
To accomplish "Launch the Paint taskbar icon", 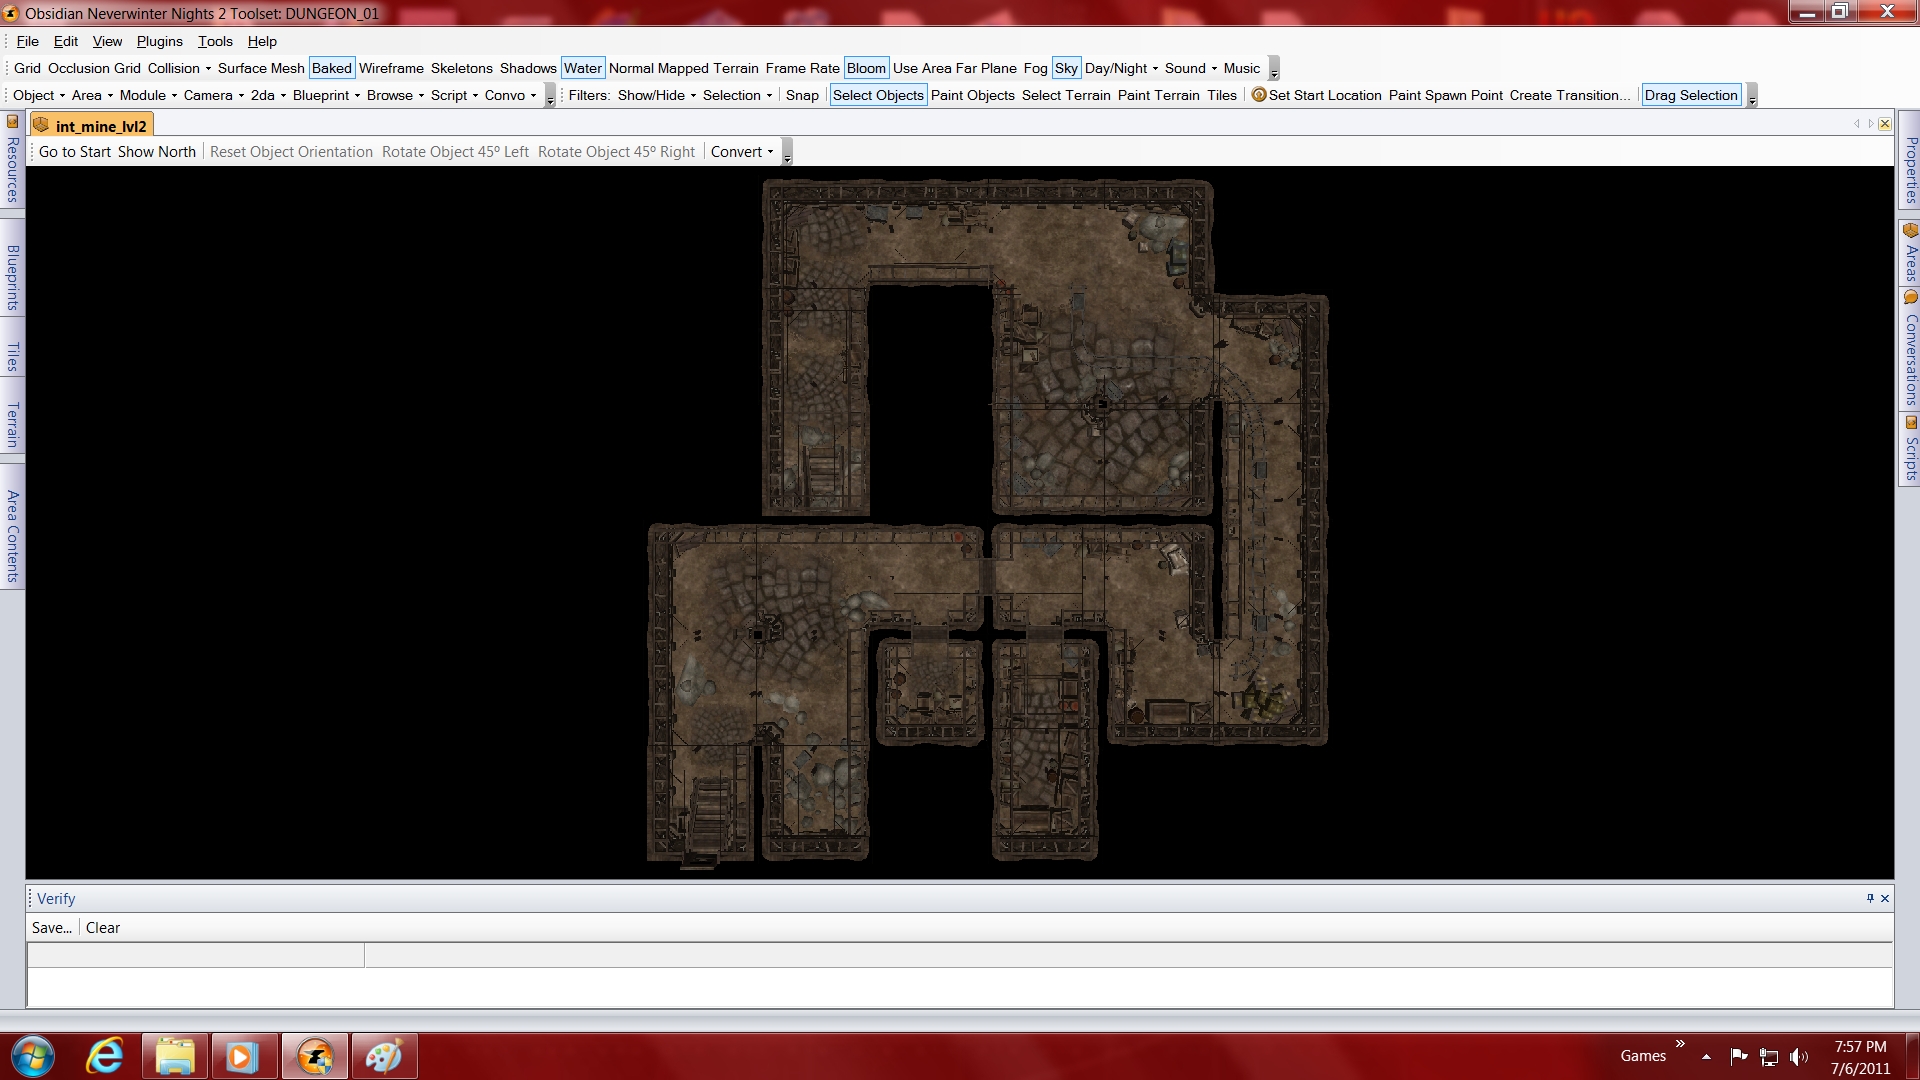I will click(x=384, y=1056).
